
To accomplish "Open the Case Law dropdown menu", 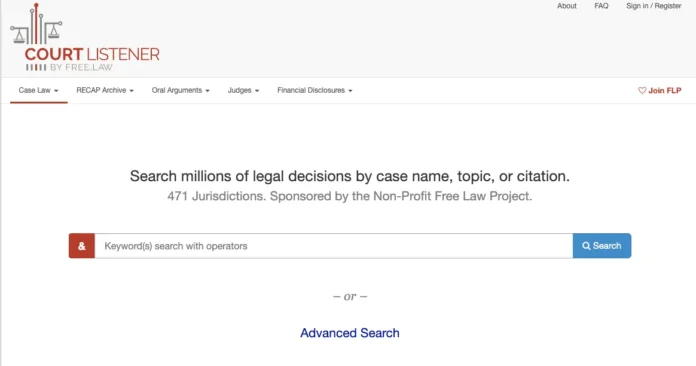I will pyautogui.click(x=39, y=91).
